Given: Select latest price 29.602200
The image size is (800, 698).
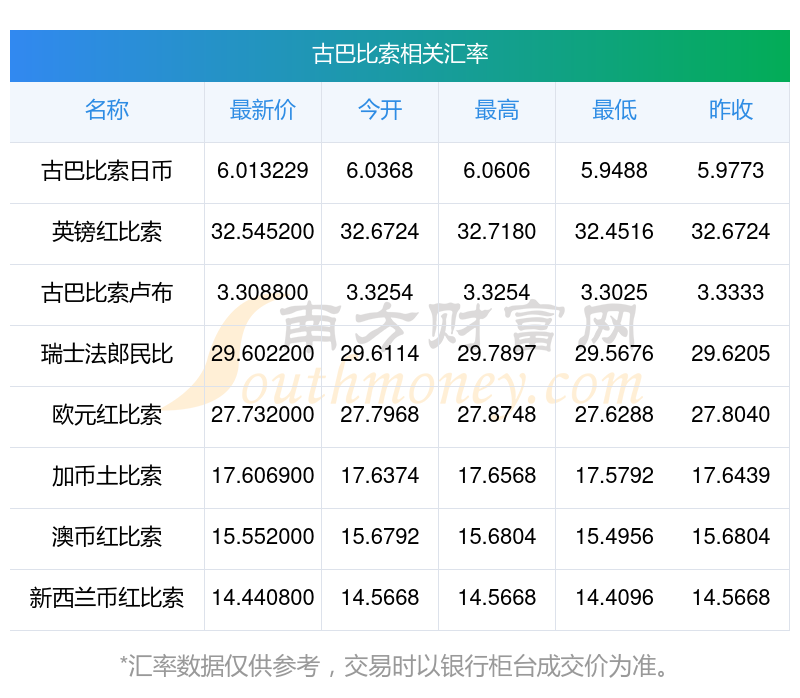Looking at the screenshot, I should click(263, 354).
